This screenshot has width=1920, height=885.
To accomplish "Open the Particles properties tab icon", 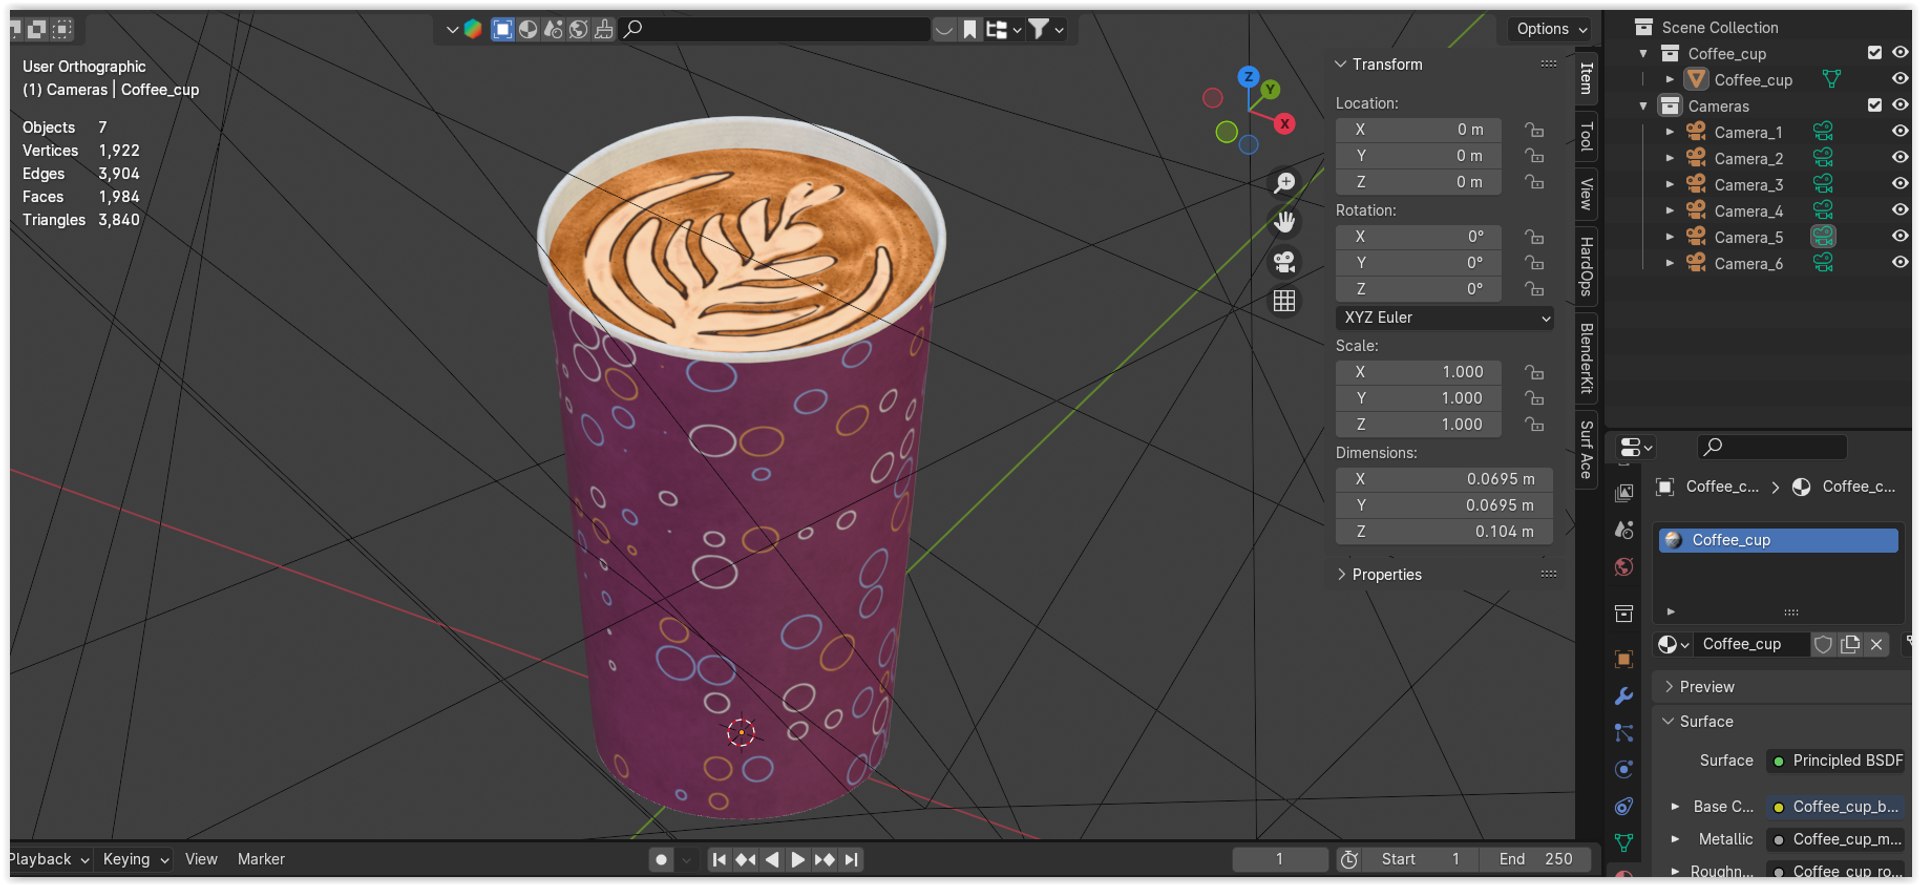I will [1624, 733].
